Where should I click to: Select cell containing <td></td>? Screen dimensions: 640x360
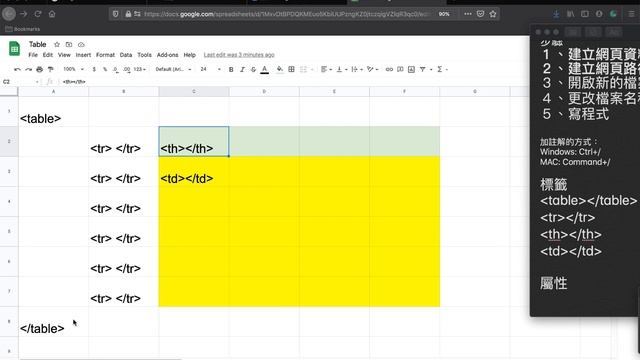click(x=194, y=171)
